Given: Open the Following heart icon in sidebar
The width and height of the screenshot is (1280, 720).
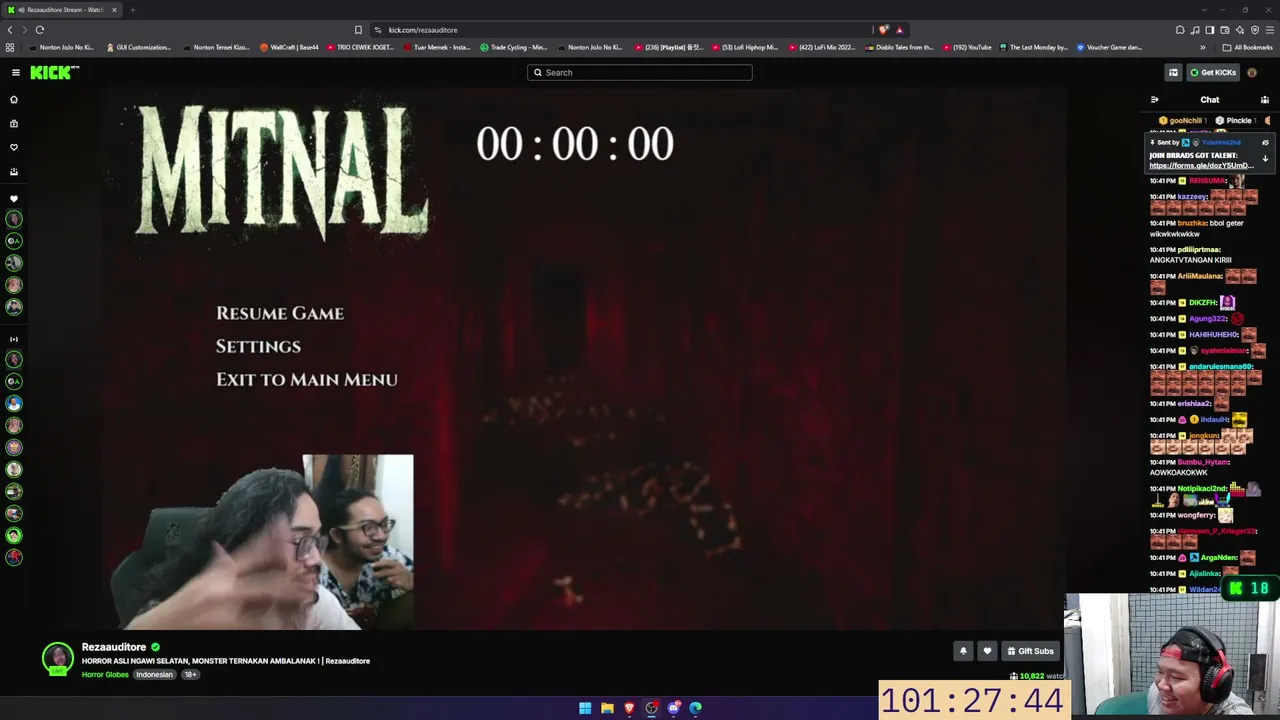Looking at the screenshot, I should [14, 147].
